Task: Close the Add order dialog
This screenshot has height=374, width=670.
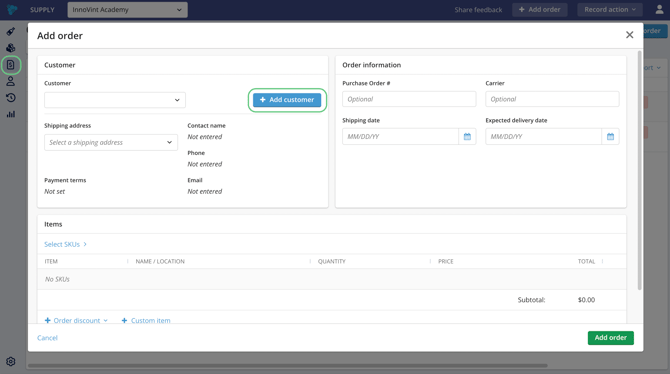Action: [x=629, y=35]
